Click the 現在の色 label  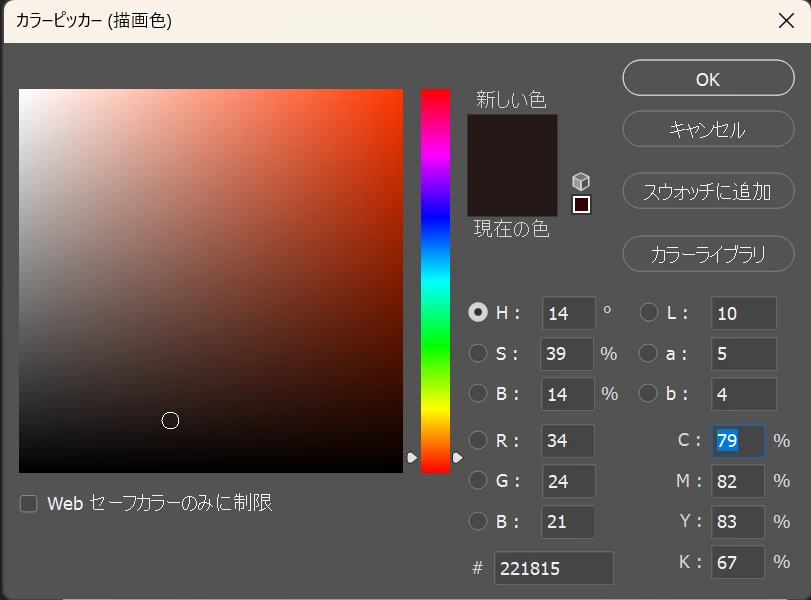(512, 229)
